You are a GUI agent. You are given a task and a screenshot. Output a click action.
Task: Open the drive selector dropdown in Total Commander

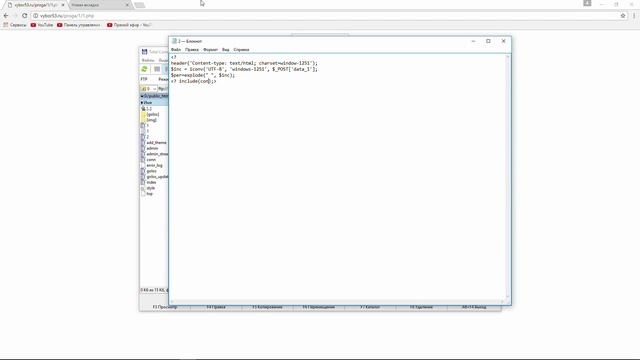pos(149,89)
